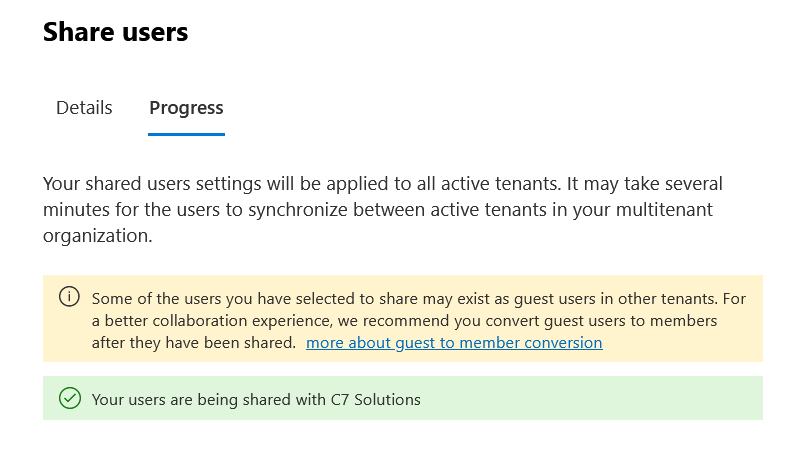Click 'Your shared users settings' opening sentence
Viewport: 801px width, 465px height.
pyautogui.click(x=150, y=185)
